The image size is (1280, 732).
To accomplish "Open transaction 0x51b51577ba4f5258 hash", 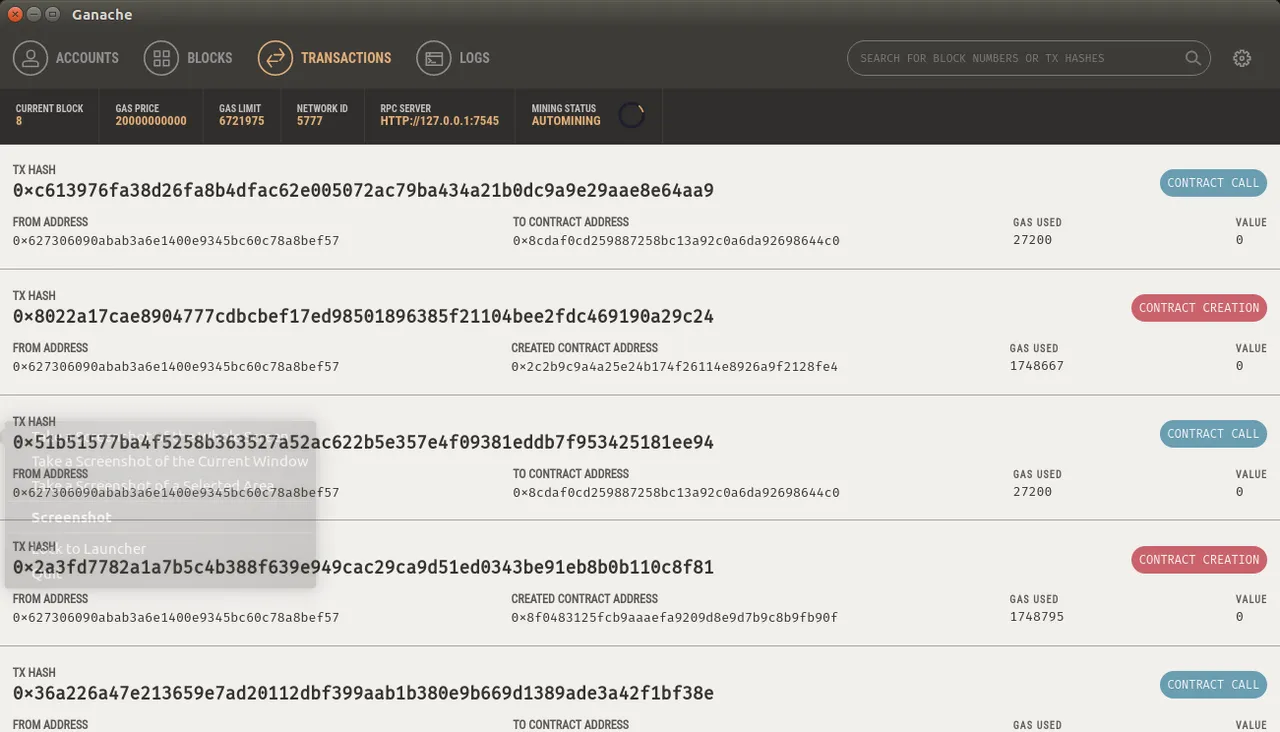I will tap(363, 442).
